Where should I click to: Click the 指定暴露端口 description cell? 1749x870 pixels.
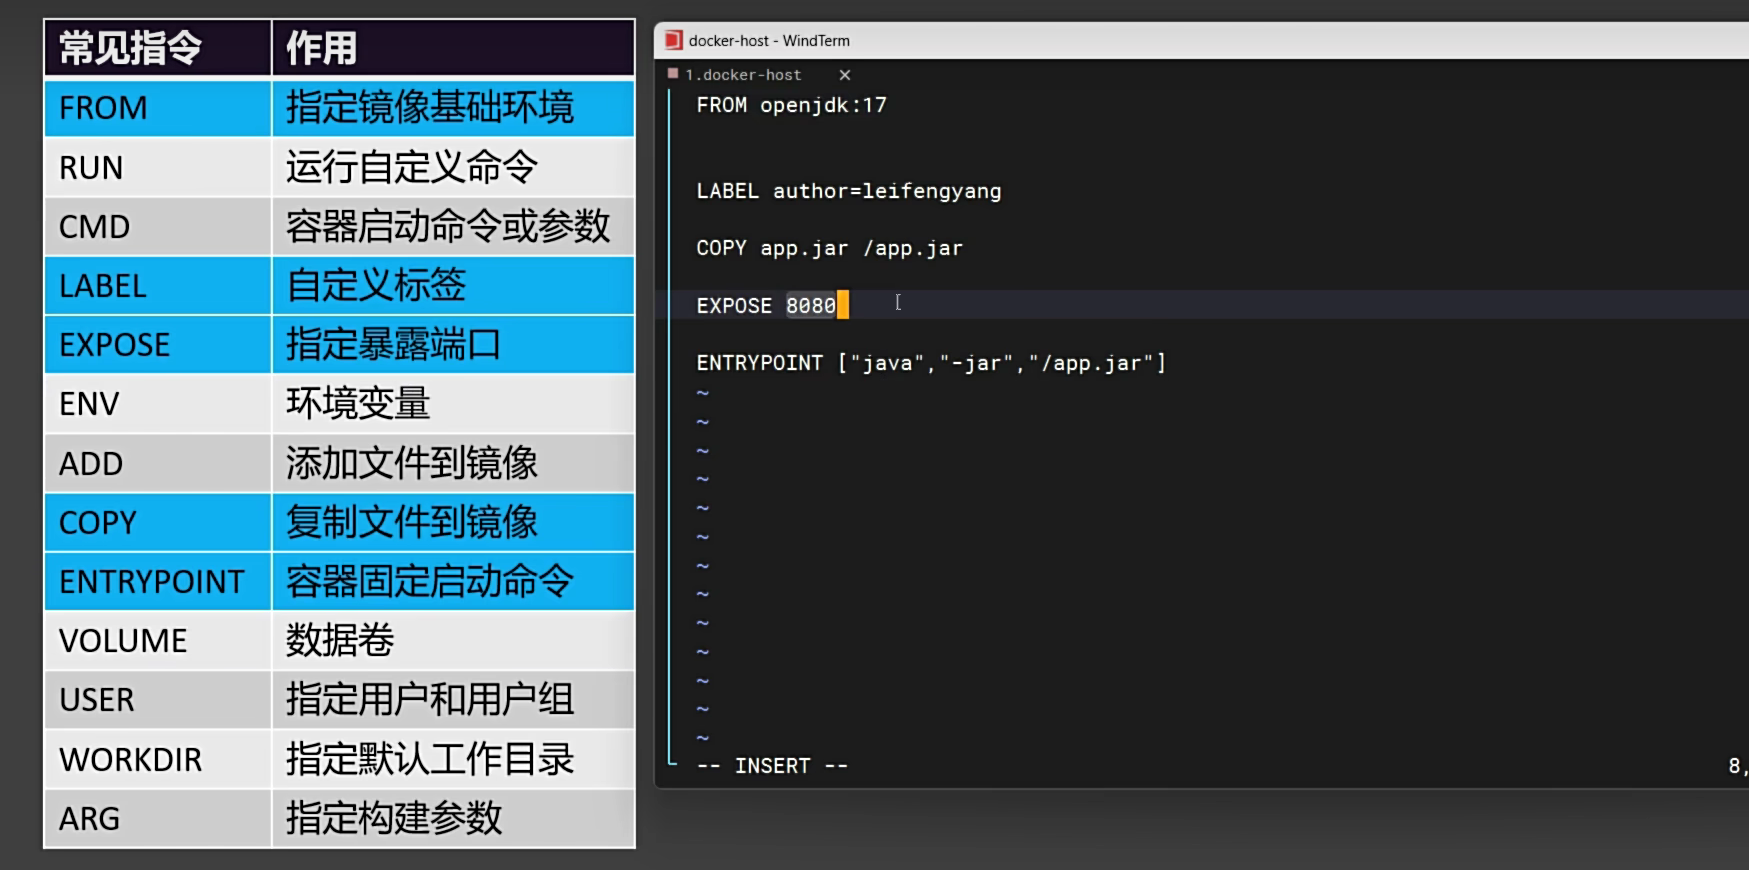(453, 345)
